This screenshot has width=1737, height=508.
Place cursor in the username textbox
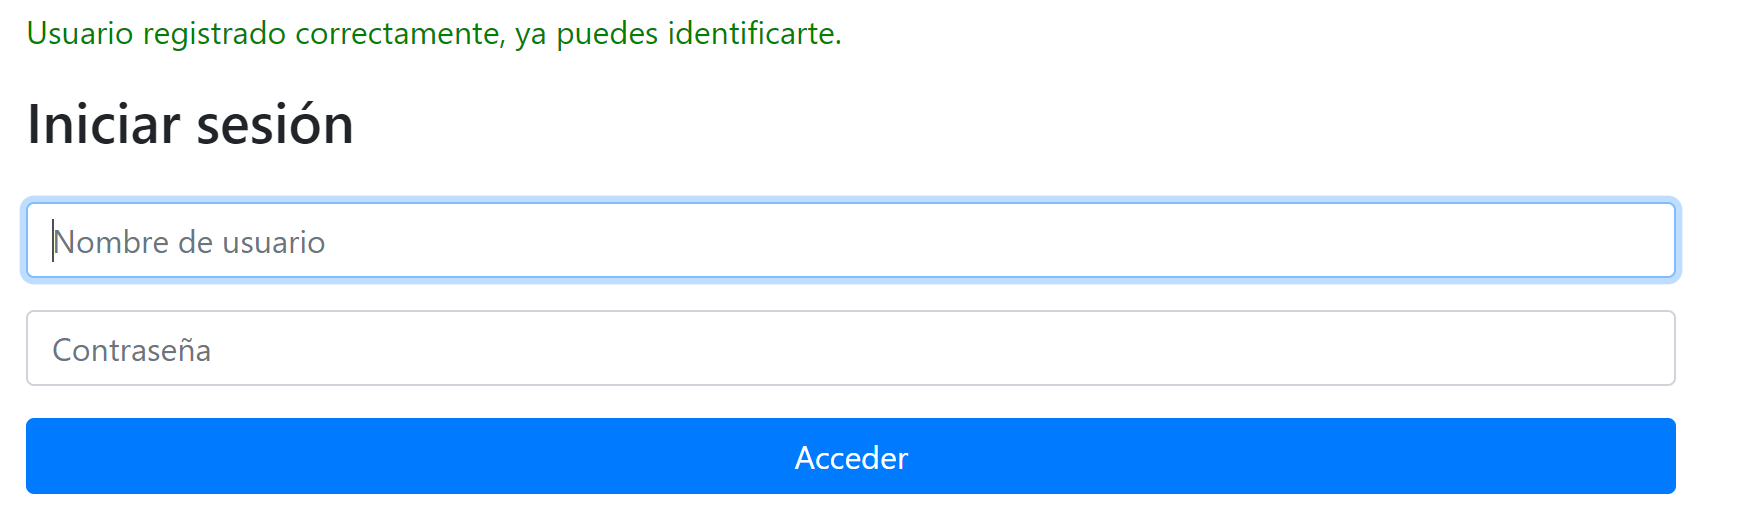point(850,240)
